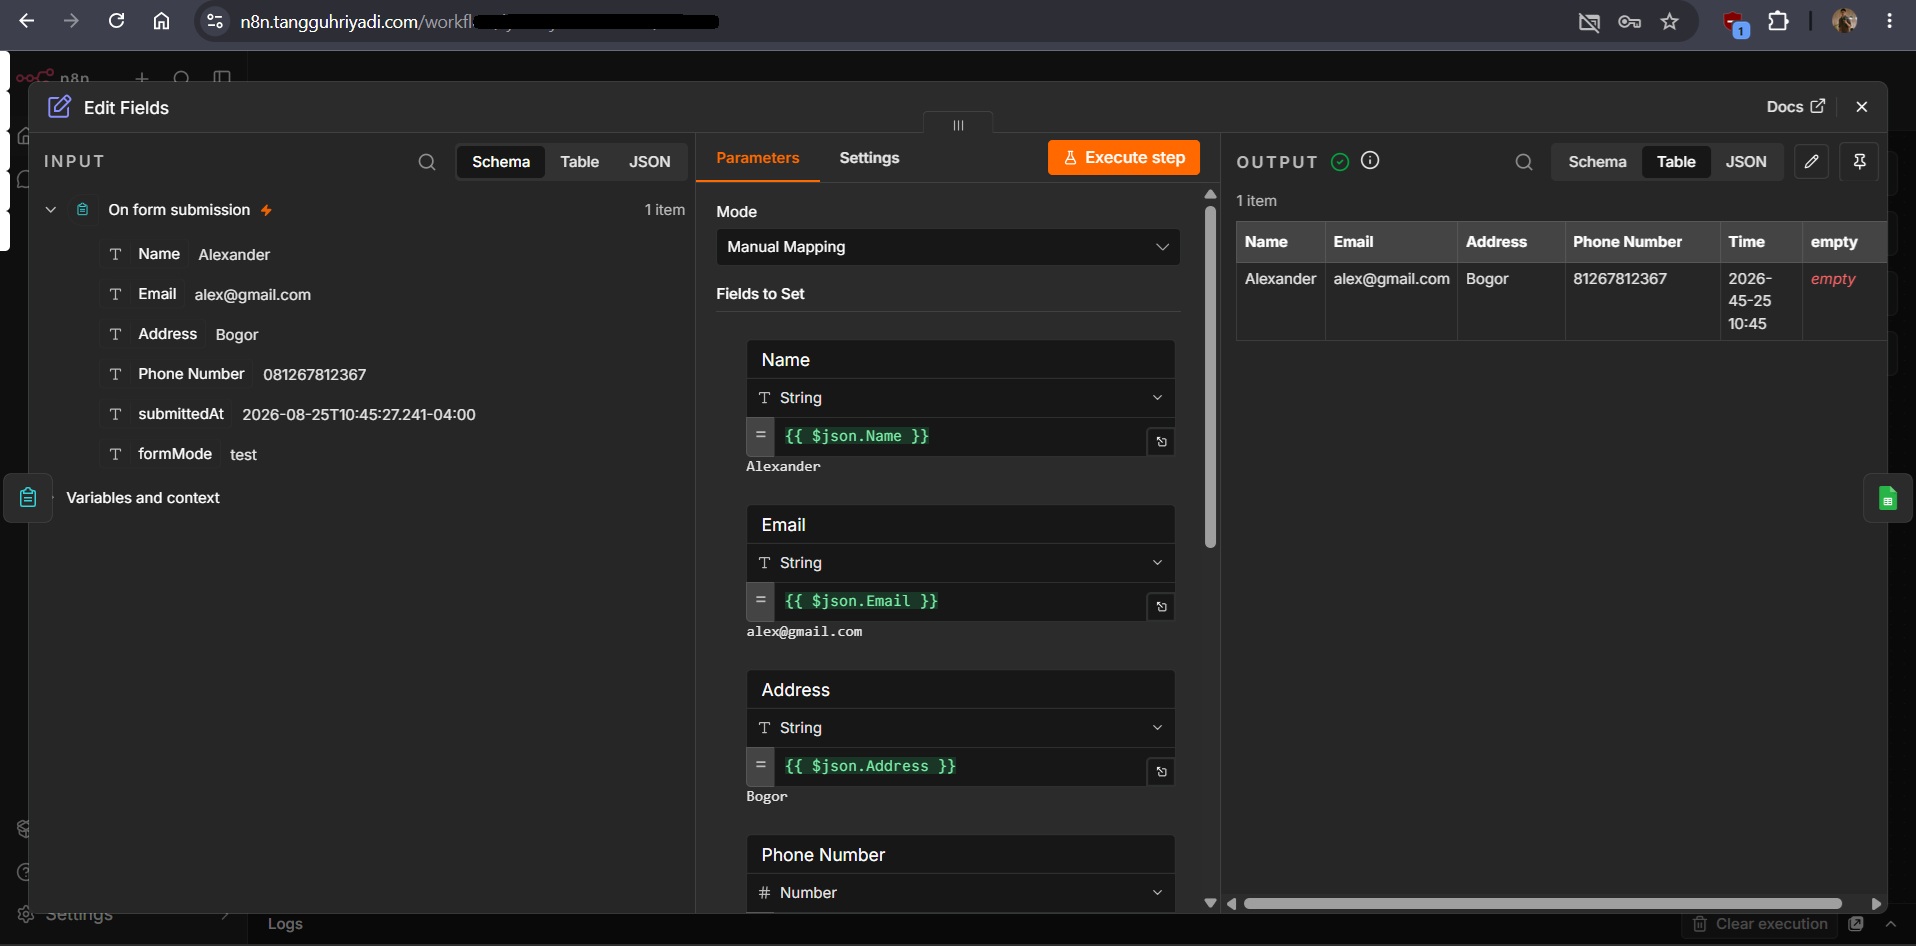Go to browser home page
The width and height of the screenshot is (1916, 946).
[161, 21]
